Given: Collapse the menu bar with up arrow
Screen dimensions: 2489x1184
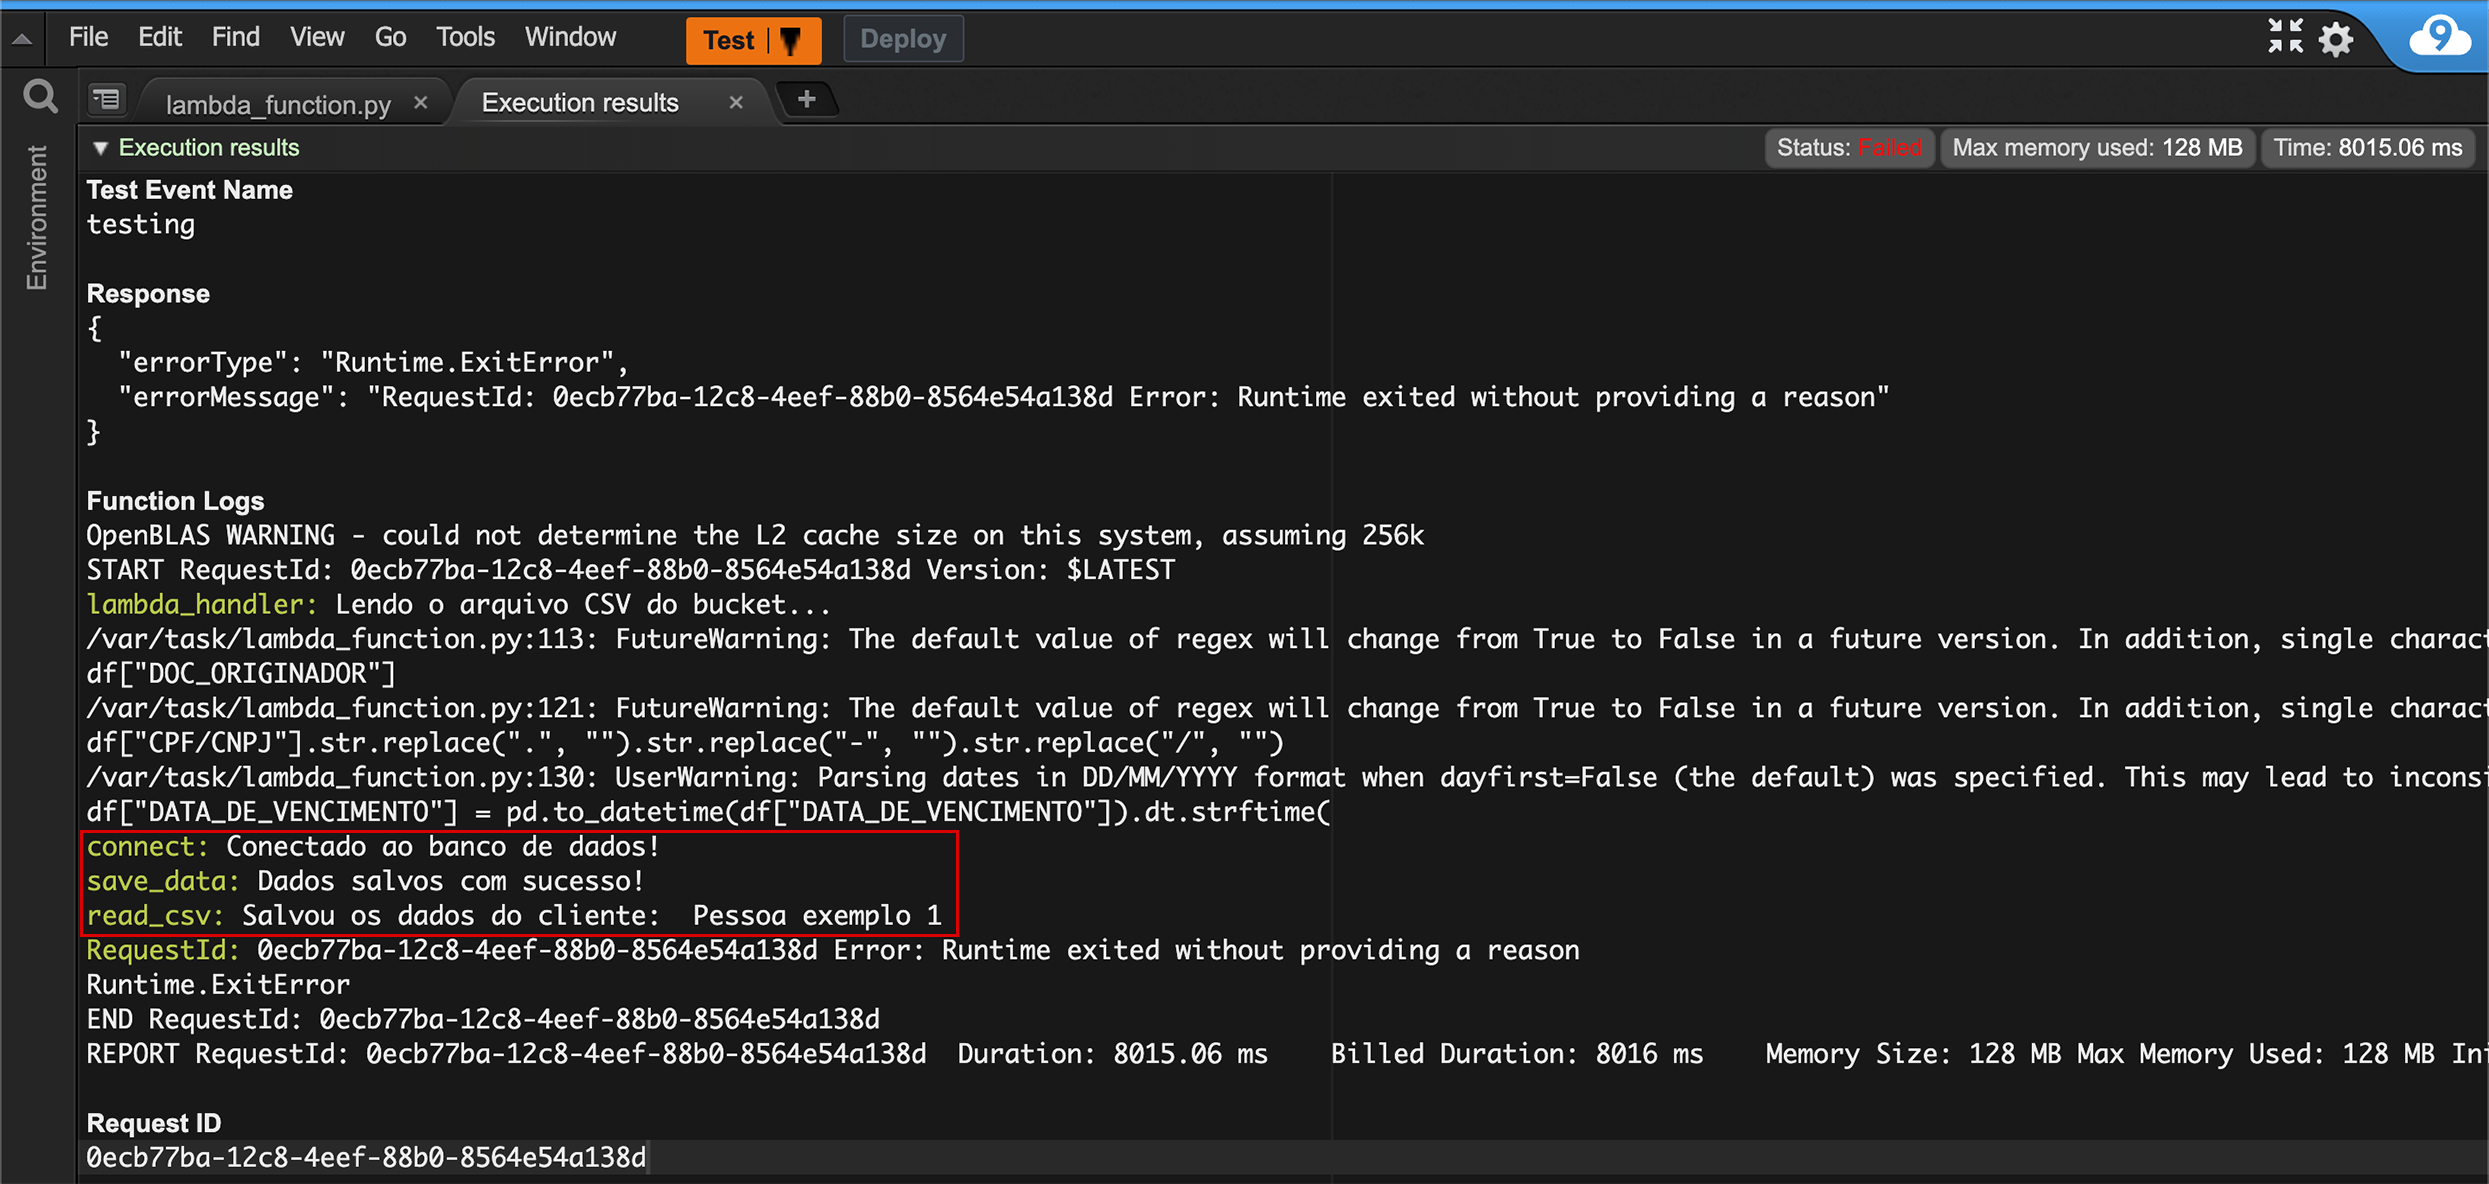Looking at the screenshot, I should [x=22, y=39].
